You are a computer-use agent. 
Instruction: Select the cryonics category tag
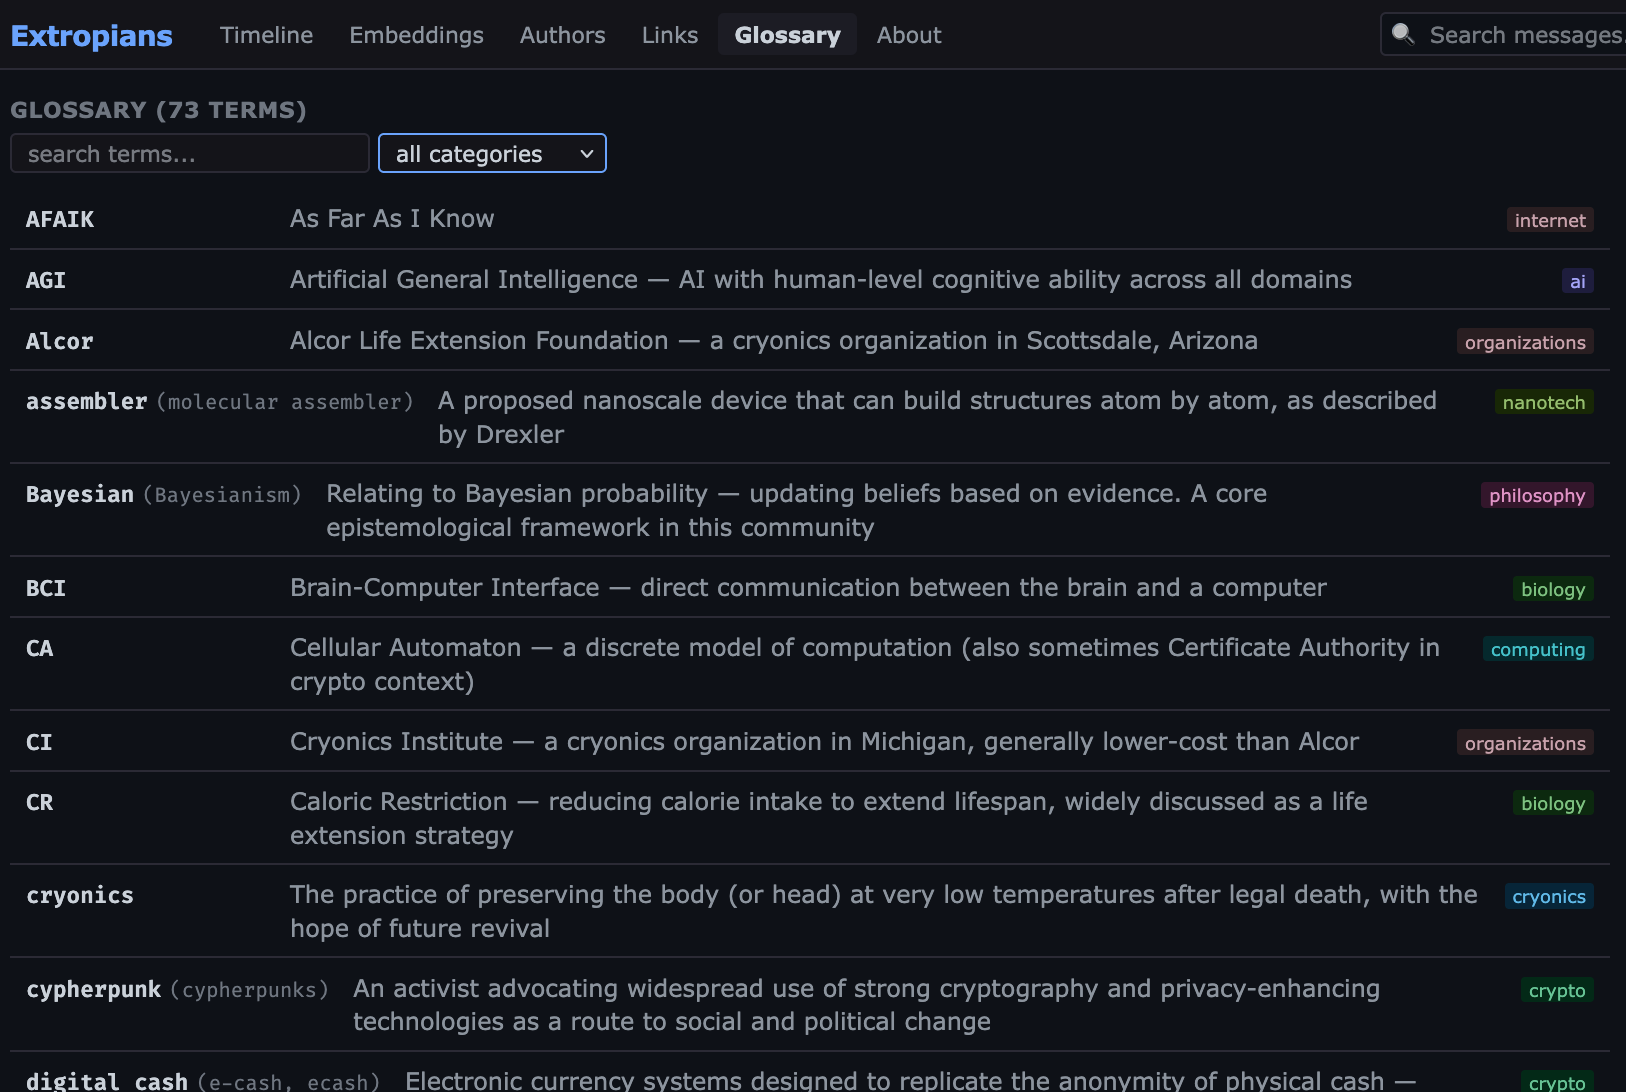click(1548, 896)
